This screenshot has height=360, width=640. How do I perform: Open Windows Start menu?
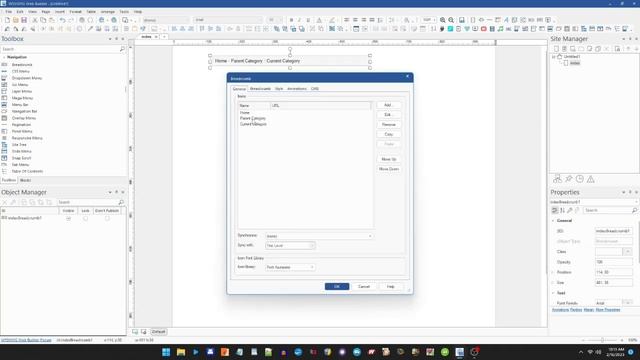(x=166, y=352)
